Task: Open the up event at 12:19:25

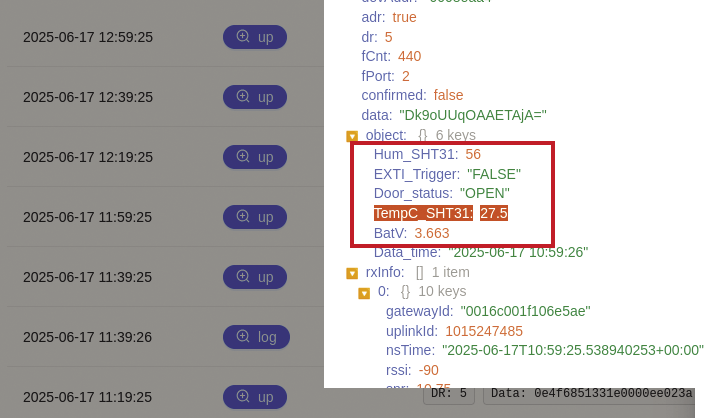Action: pyautogui.click(x=255, y=157)
